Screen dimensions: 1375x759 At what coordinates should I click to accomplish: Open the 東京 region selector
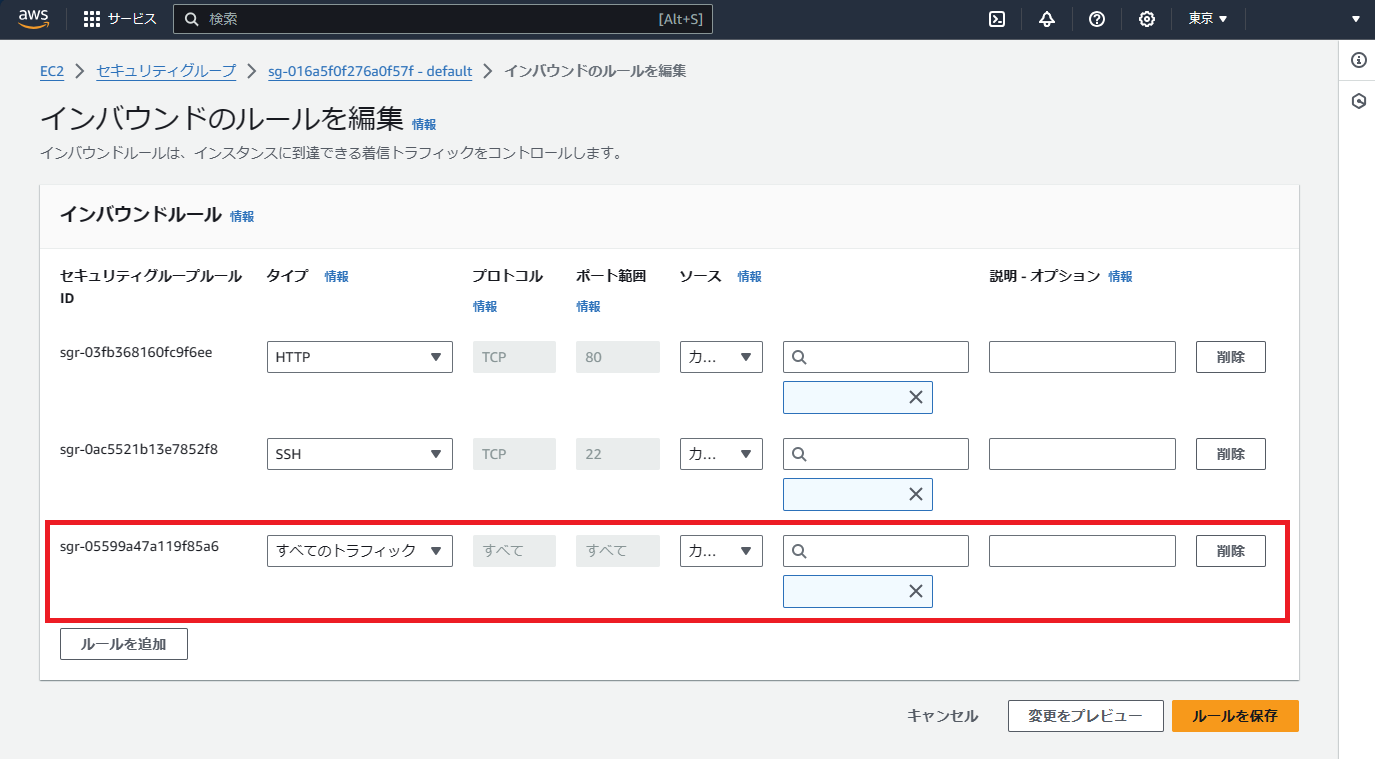[1208, 19]
